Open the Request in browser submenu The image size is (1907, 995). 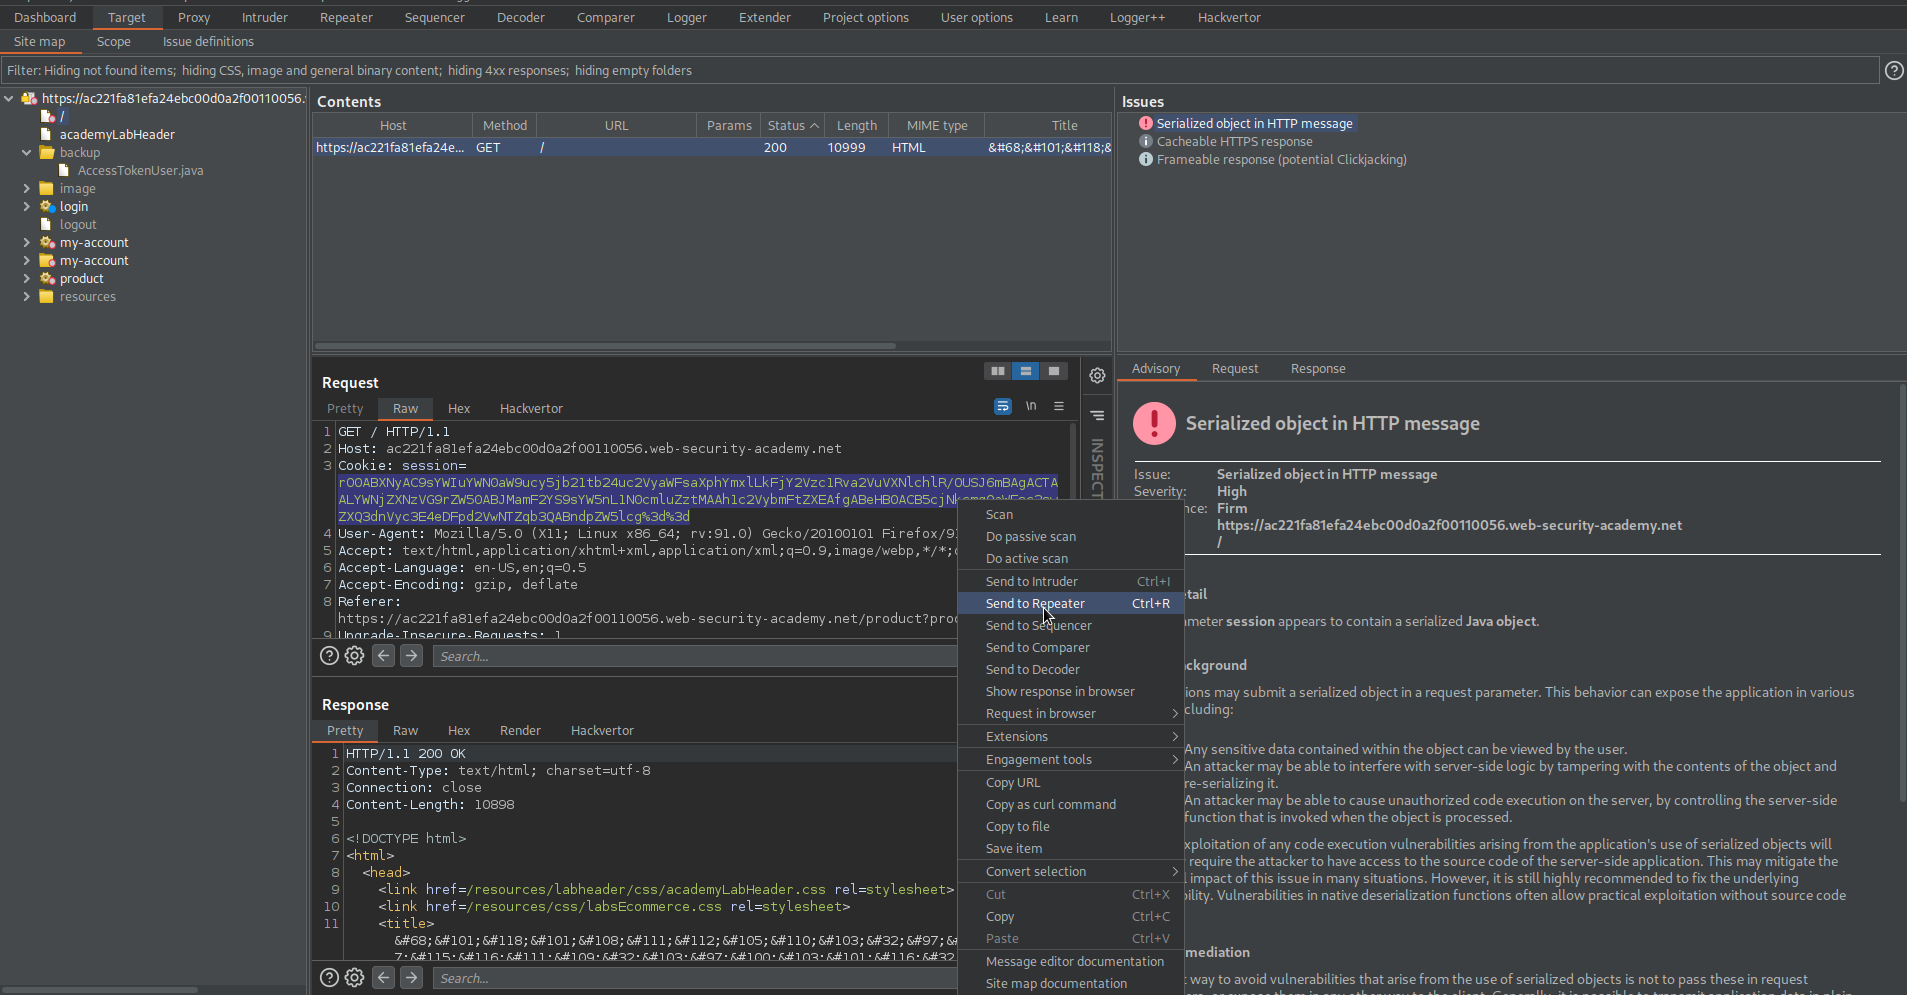[1070, 713]
